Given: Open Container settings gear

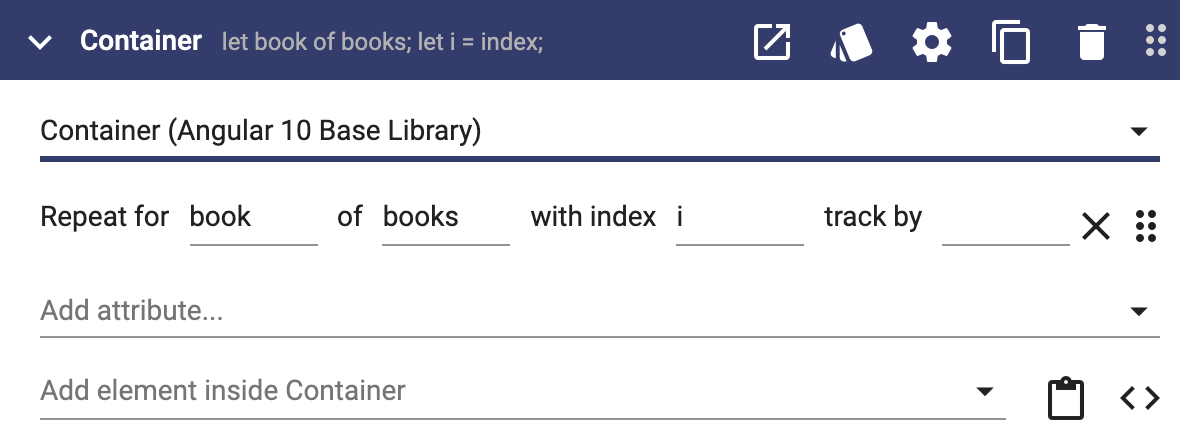Looking at the screenshot, I should pos(932,42).
